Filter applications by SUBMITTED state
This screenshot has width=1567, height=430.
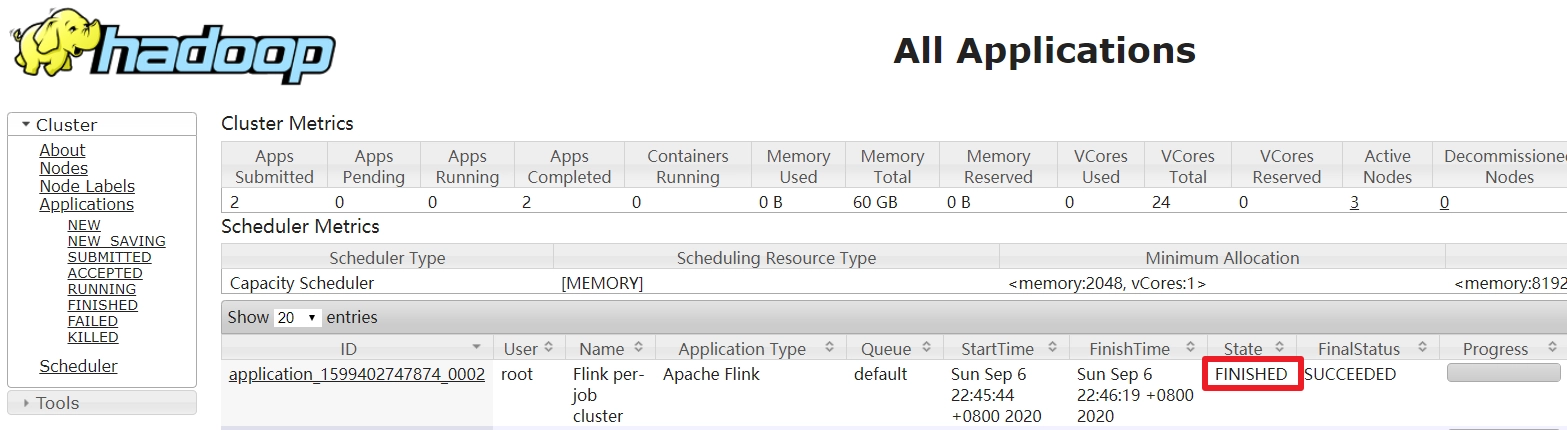(109, 257)
